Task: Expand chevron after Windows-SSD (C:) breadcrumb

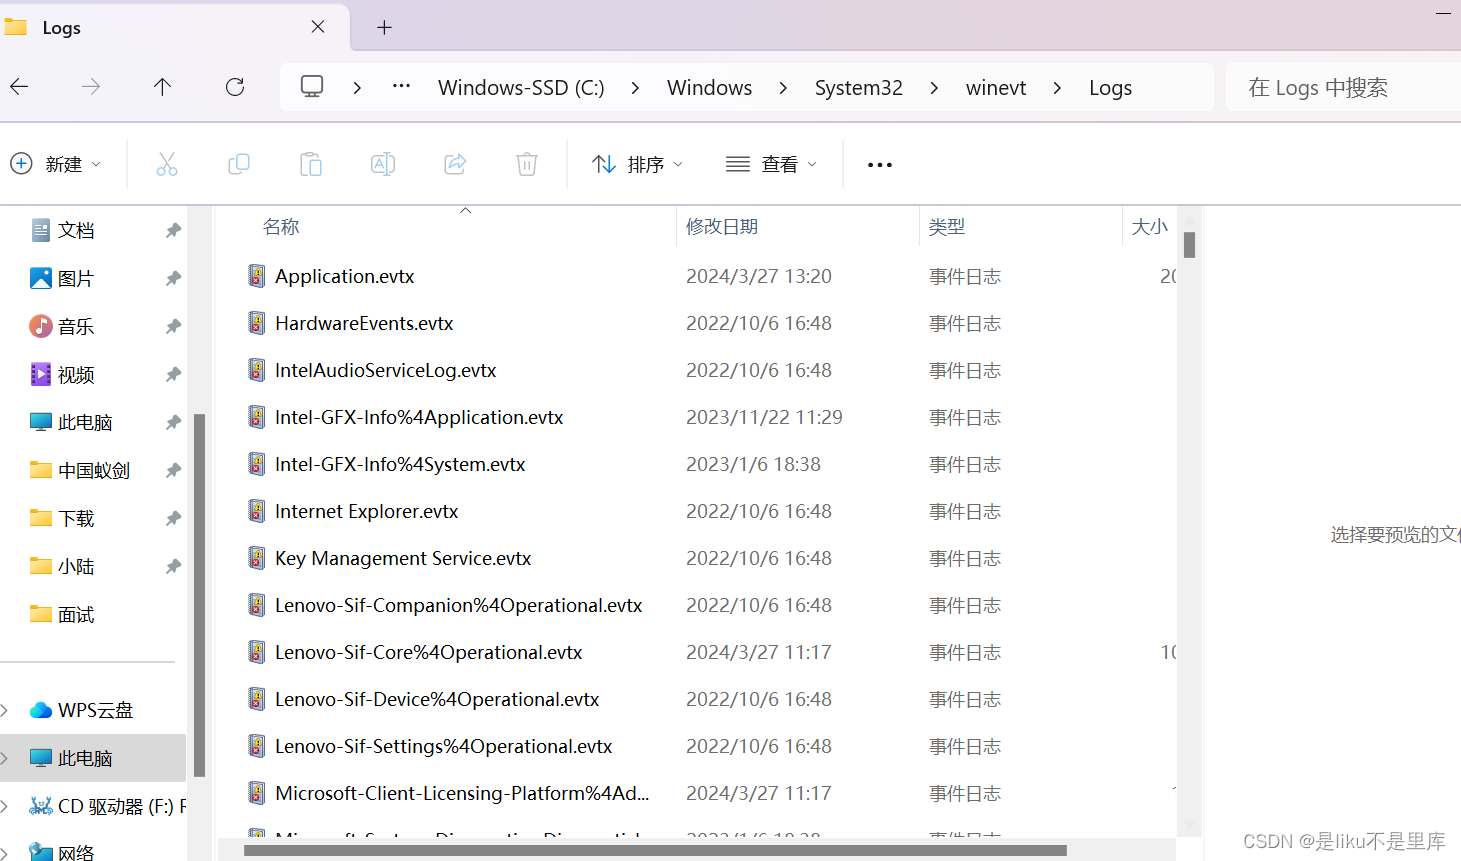Action: (x=635, y=88)
